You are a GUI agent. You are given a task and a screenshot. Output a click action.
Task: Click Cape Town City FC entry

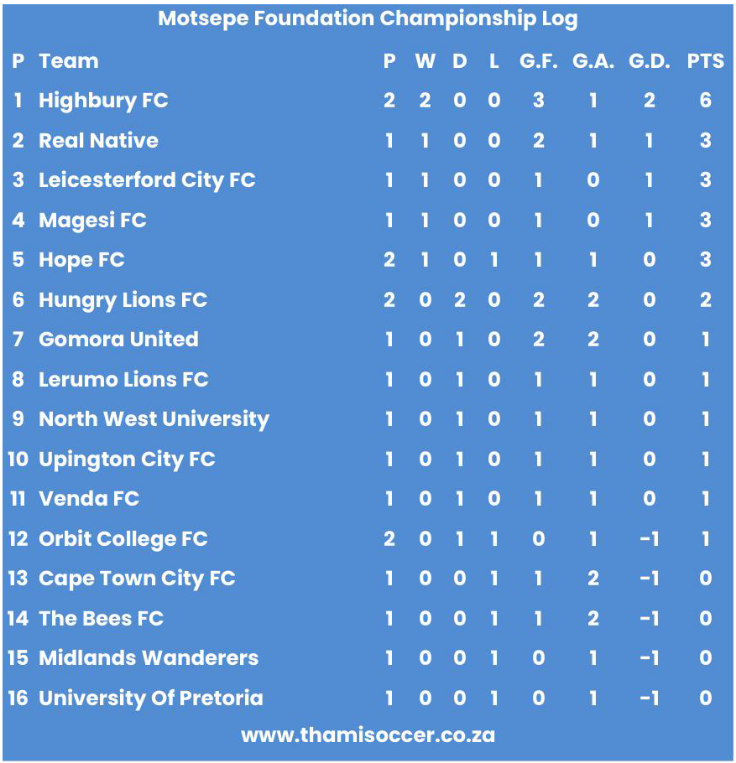coord(137,579)
